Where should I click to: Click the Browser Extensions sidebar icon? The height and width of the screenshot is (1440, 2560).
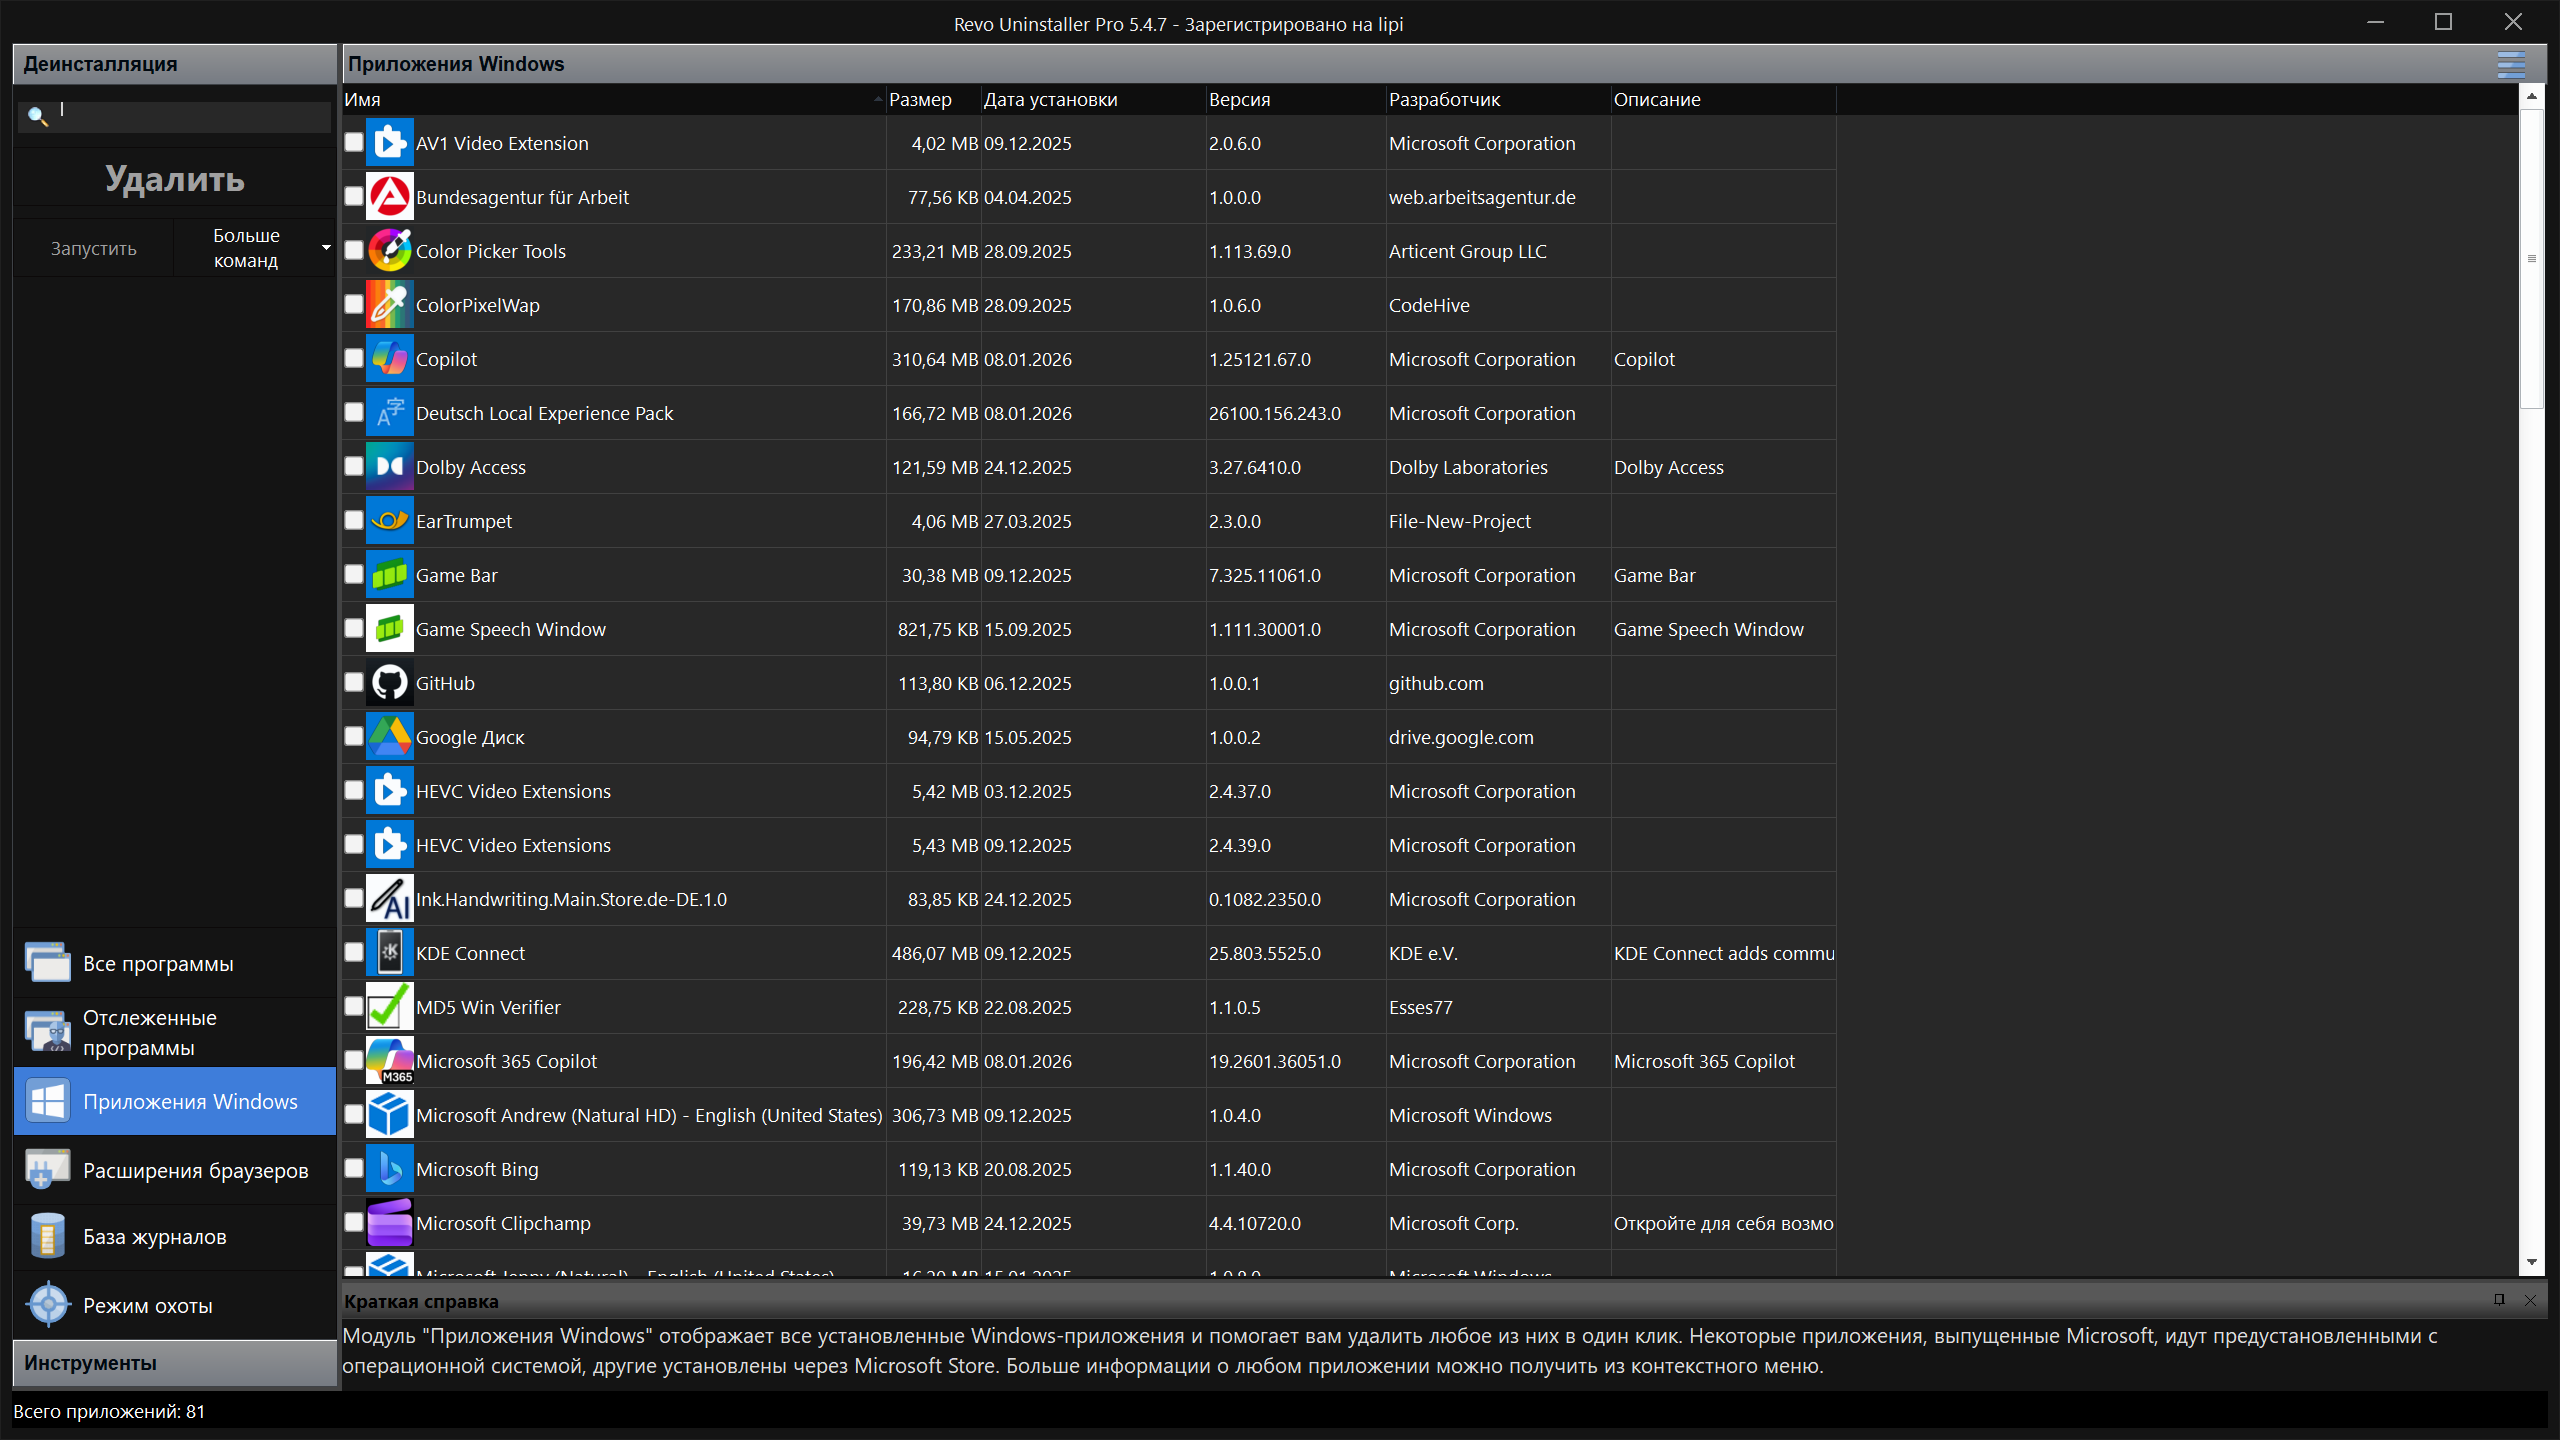coord(47,1169)
